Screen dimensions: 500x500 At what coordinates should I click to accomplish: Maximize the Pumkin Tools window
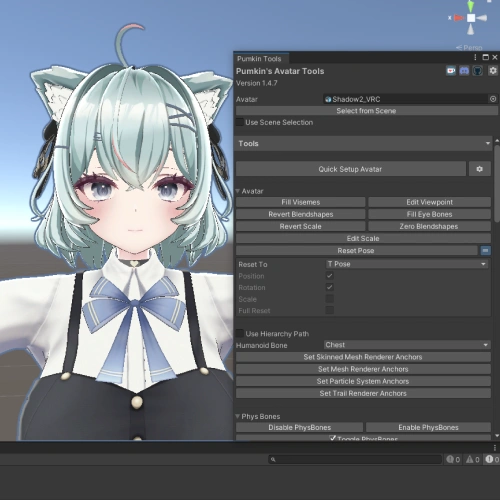486,57
